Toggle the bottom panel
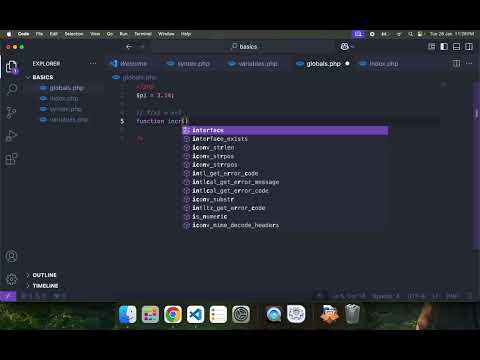The image size is (480, 360). 456,46
